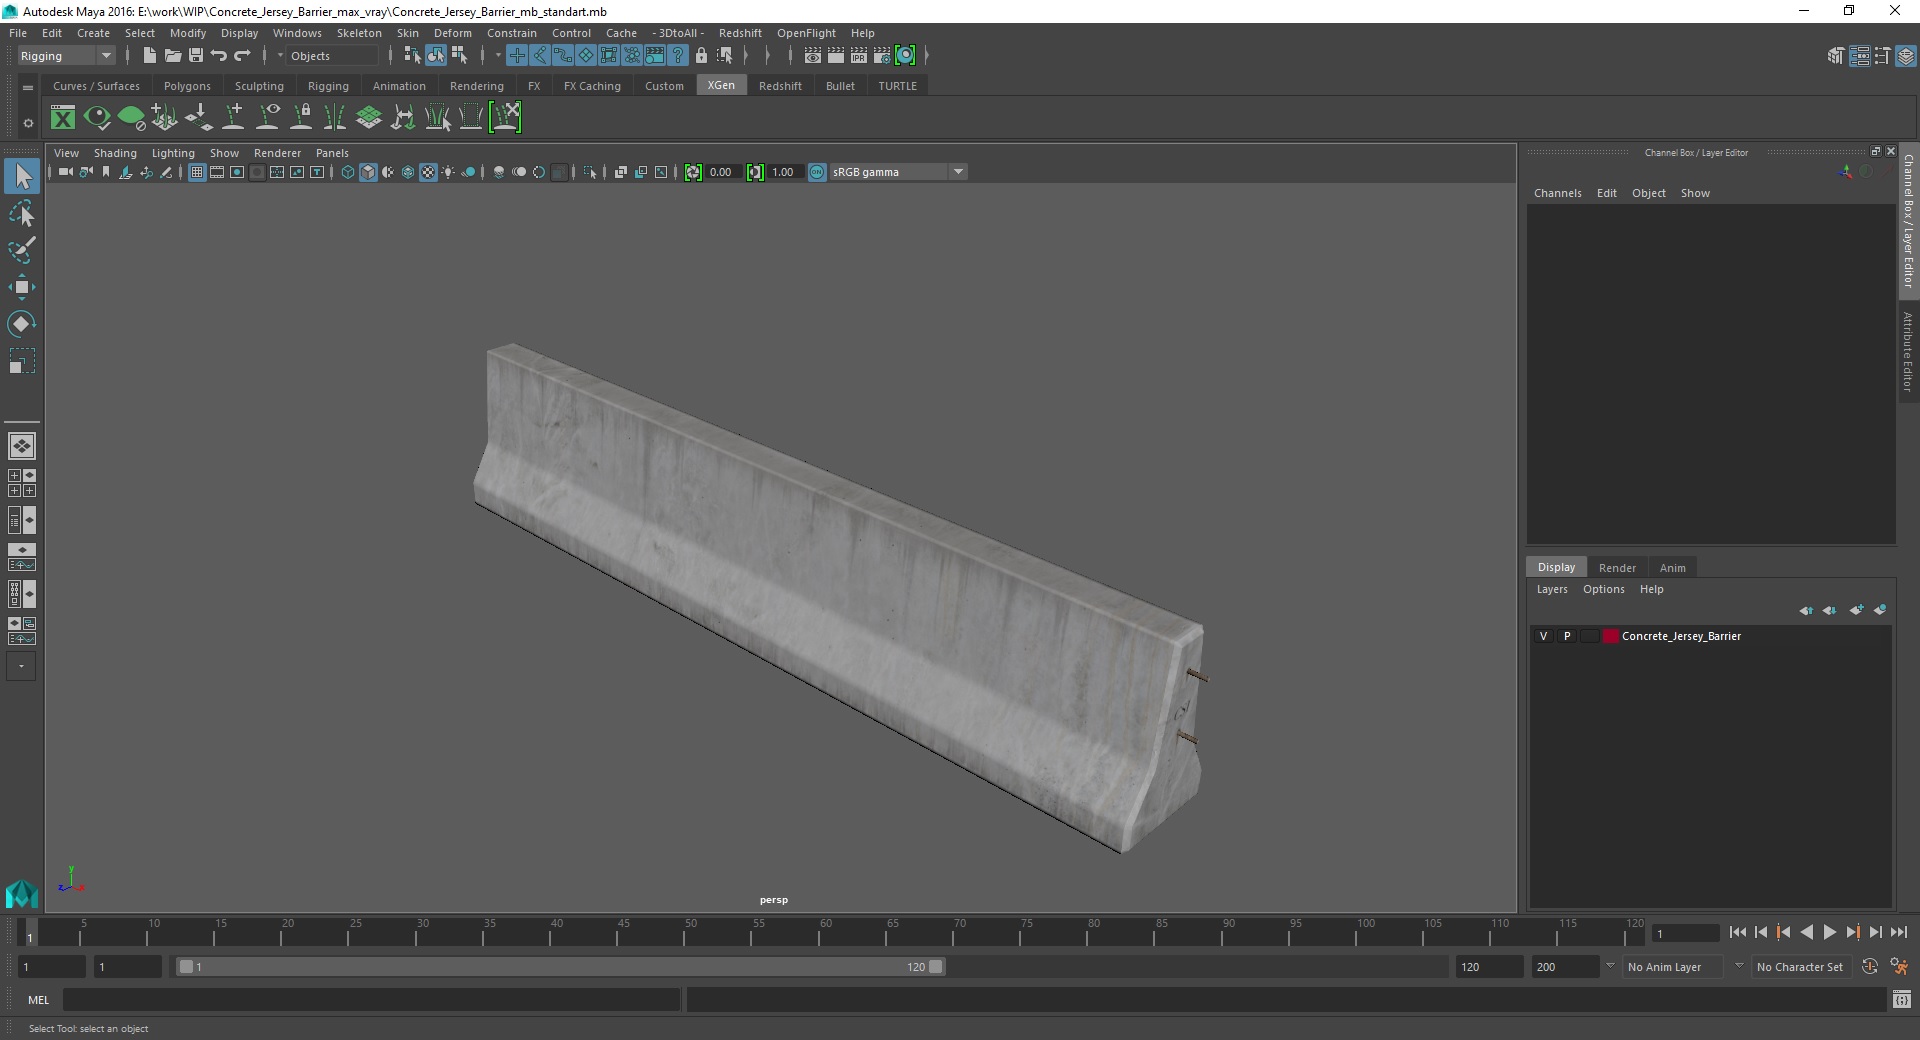1920x1040 pixels.
Task: Click the red layer color swatch
Action: (x=1610, y=636)
